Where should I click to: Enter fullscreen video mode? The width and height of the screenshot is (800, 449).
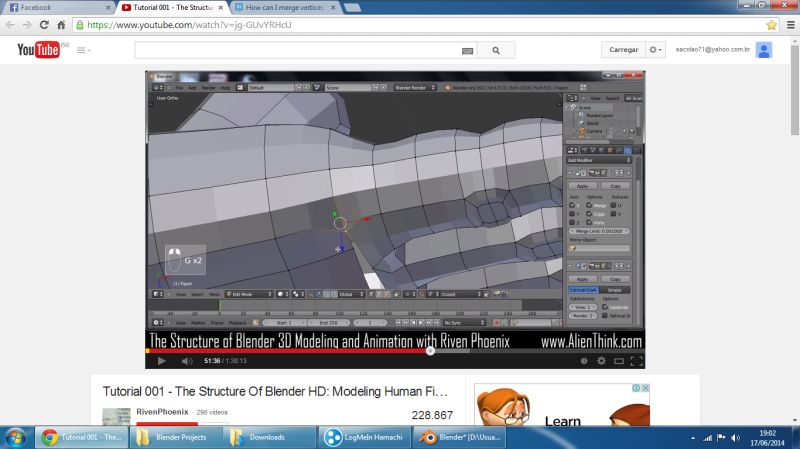pos(636,361)
